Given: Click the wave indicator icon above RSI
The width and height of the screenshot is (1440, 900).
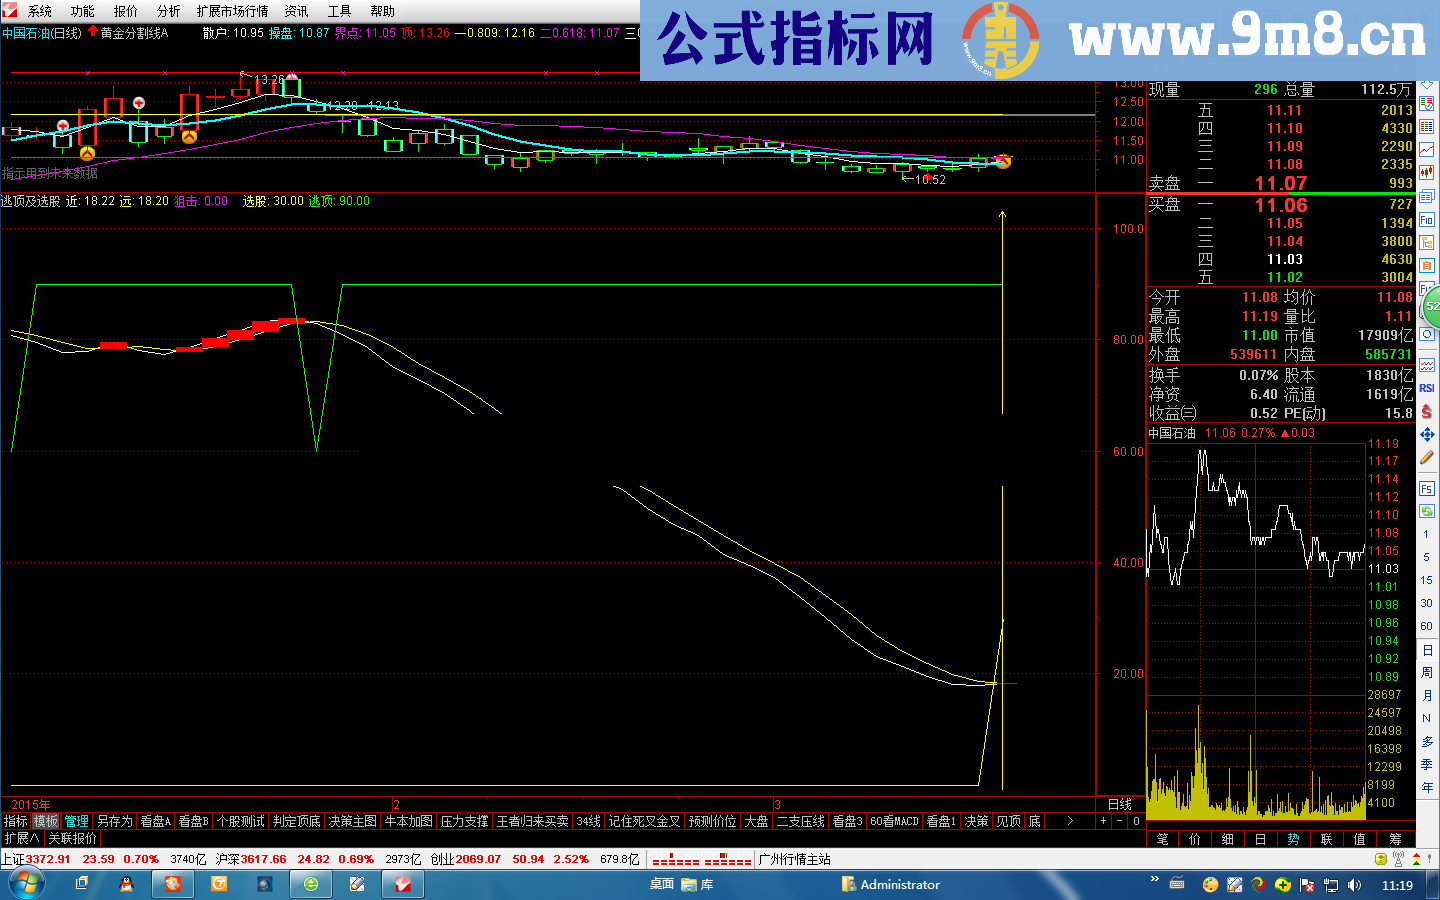Looking at the screenshot, I should 1427,365.
